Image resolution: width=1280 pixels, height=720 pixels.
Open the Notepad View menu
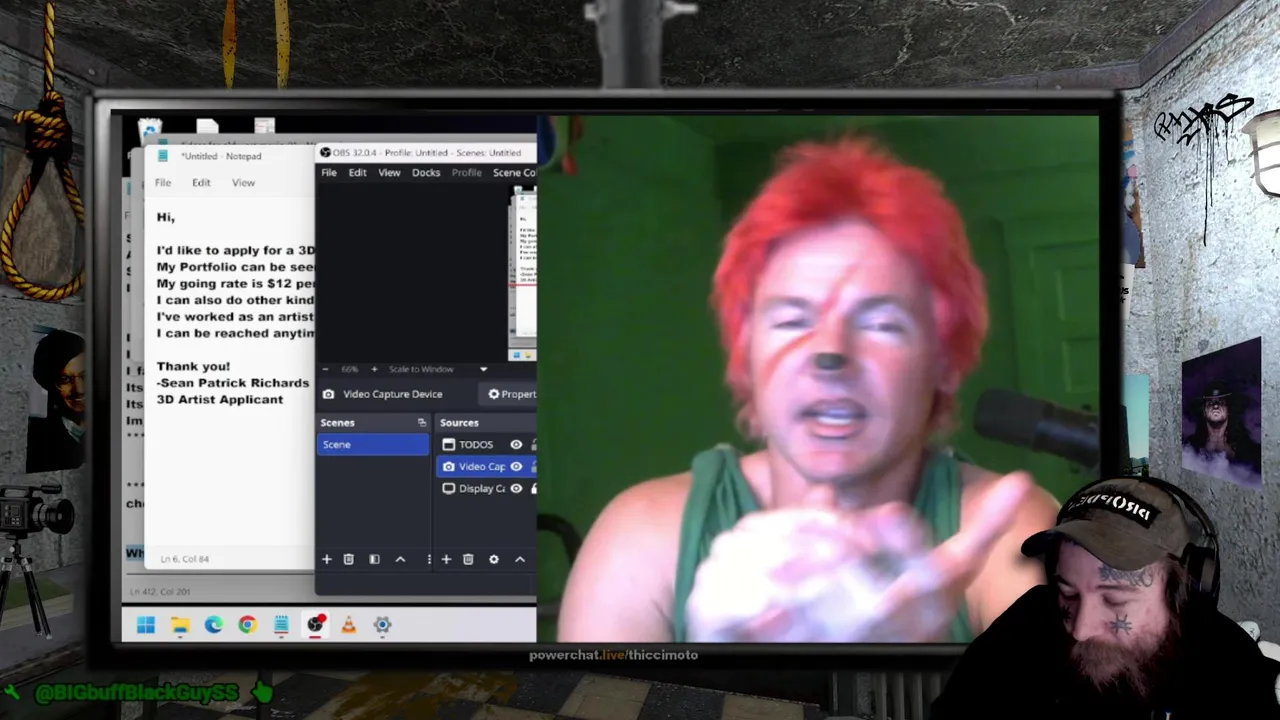coord(243,183)
